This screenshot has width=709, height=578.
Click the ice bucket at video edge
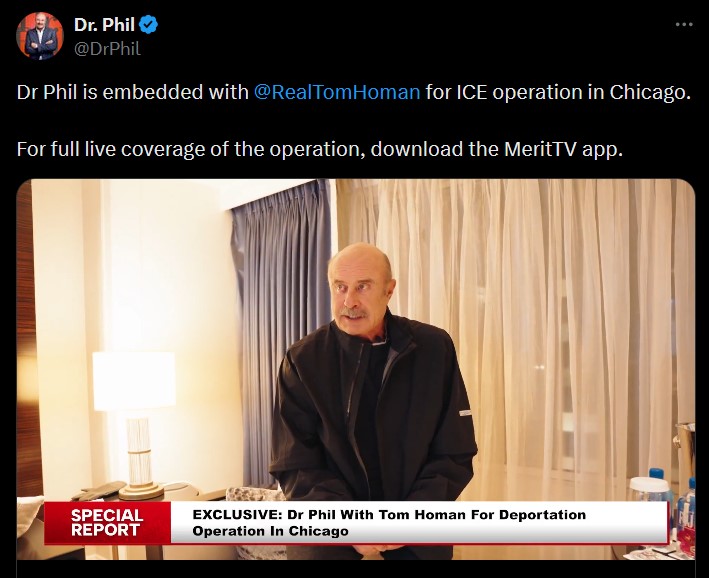tap(685, 452)
